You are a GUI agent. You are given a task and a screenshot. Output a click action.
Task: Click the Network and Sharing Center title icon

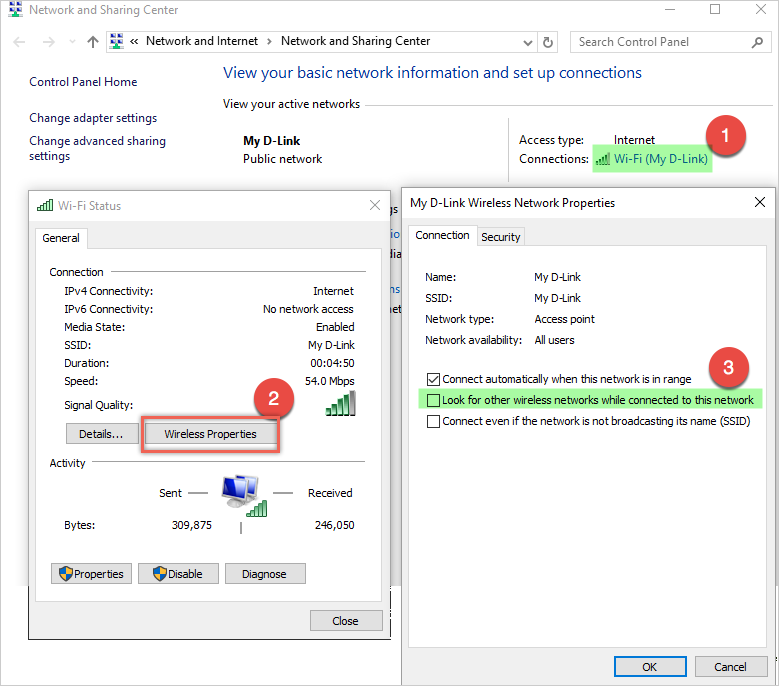(16, 9)
